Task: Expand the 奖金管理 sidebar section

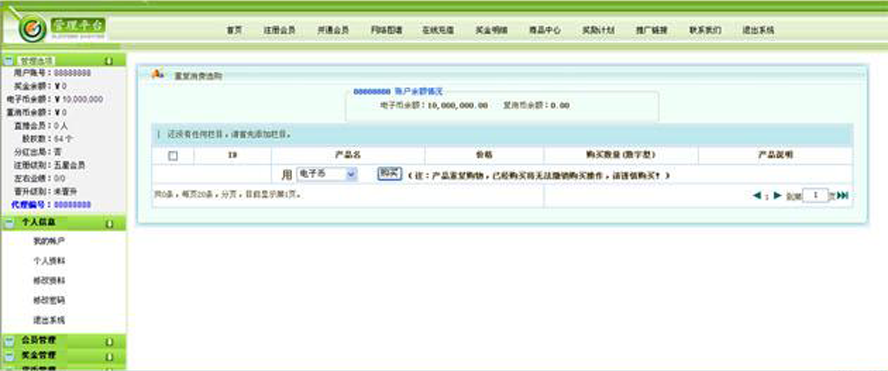Action: [x=109, y=356]
